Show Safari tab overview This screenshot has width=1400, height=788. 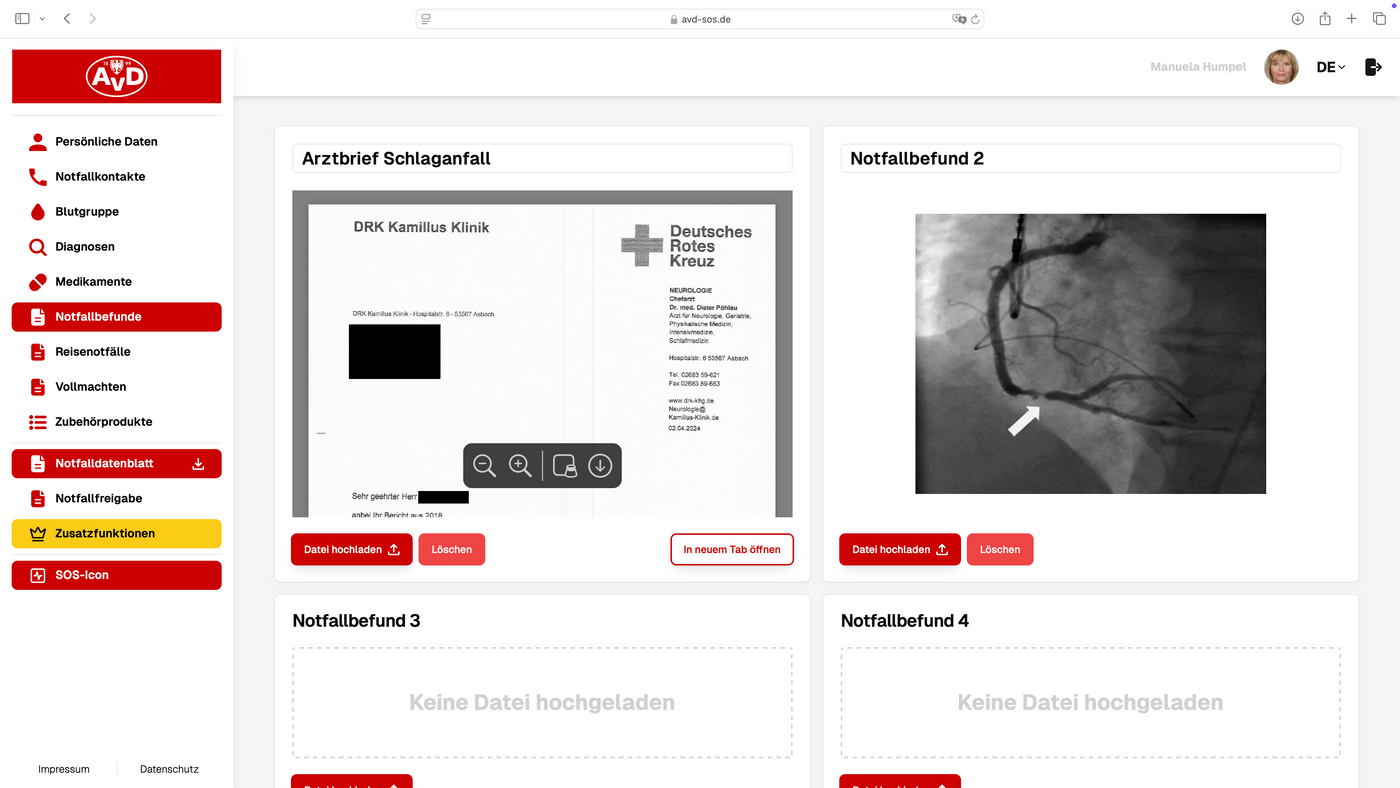1378,19
